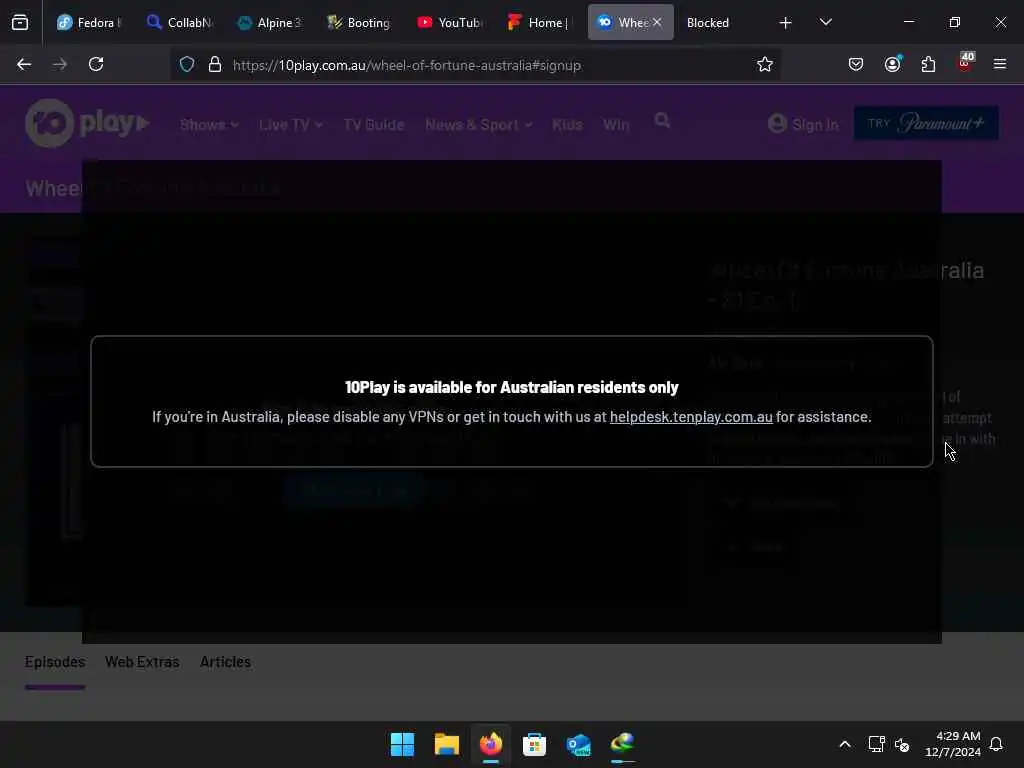Open the notifications bell icon
Screen dimensions: 1024x768
click(996, 744)
